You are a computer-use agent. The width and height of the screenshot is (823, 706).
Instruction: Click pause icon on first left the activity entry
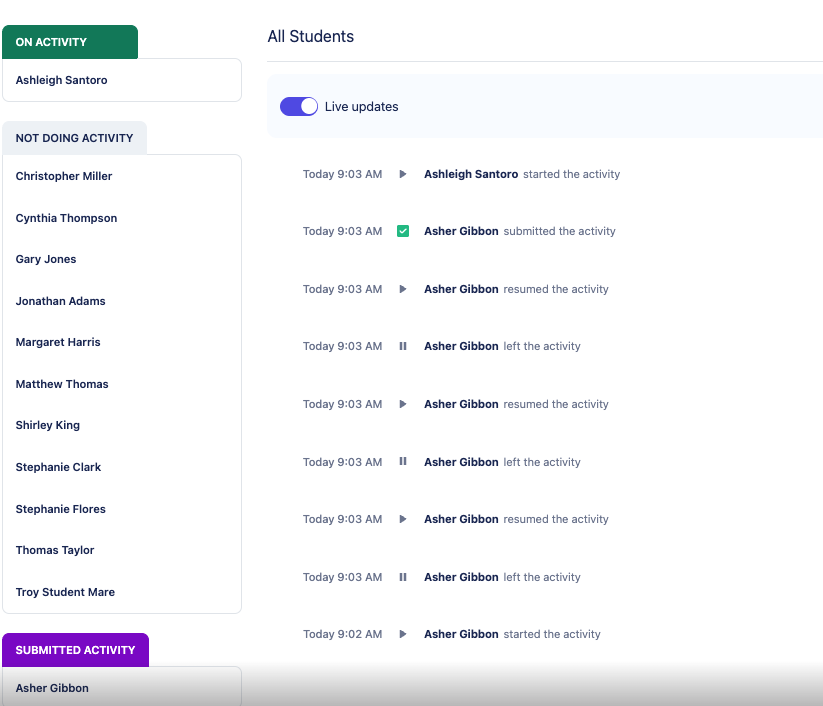pyautogui.click(x=403, y=346)
